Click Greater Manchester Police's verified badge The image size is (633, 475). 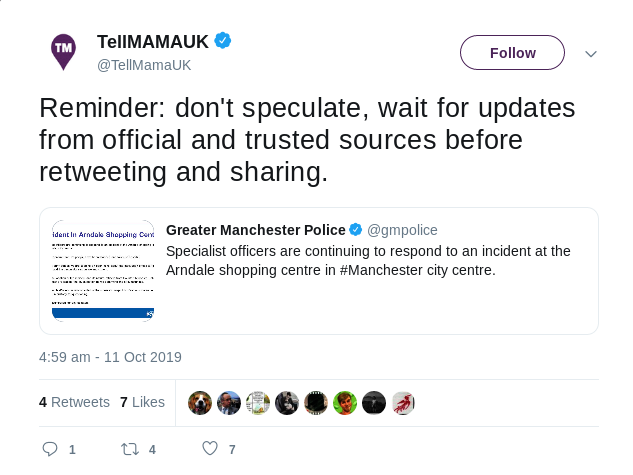(356, 230)
